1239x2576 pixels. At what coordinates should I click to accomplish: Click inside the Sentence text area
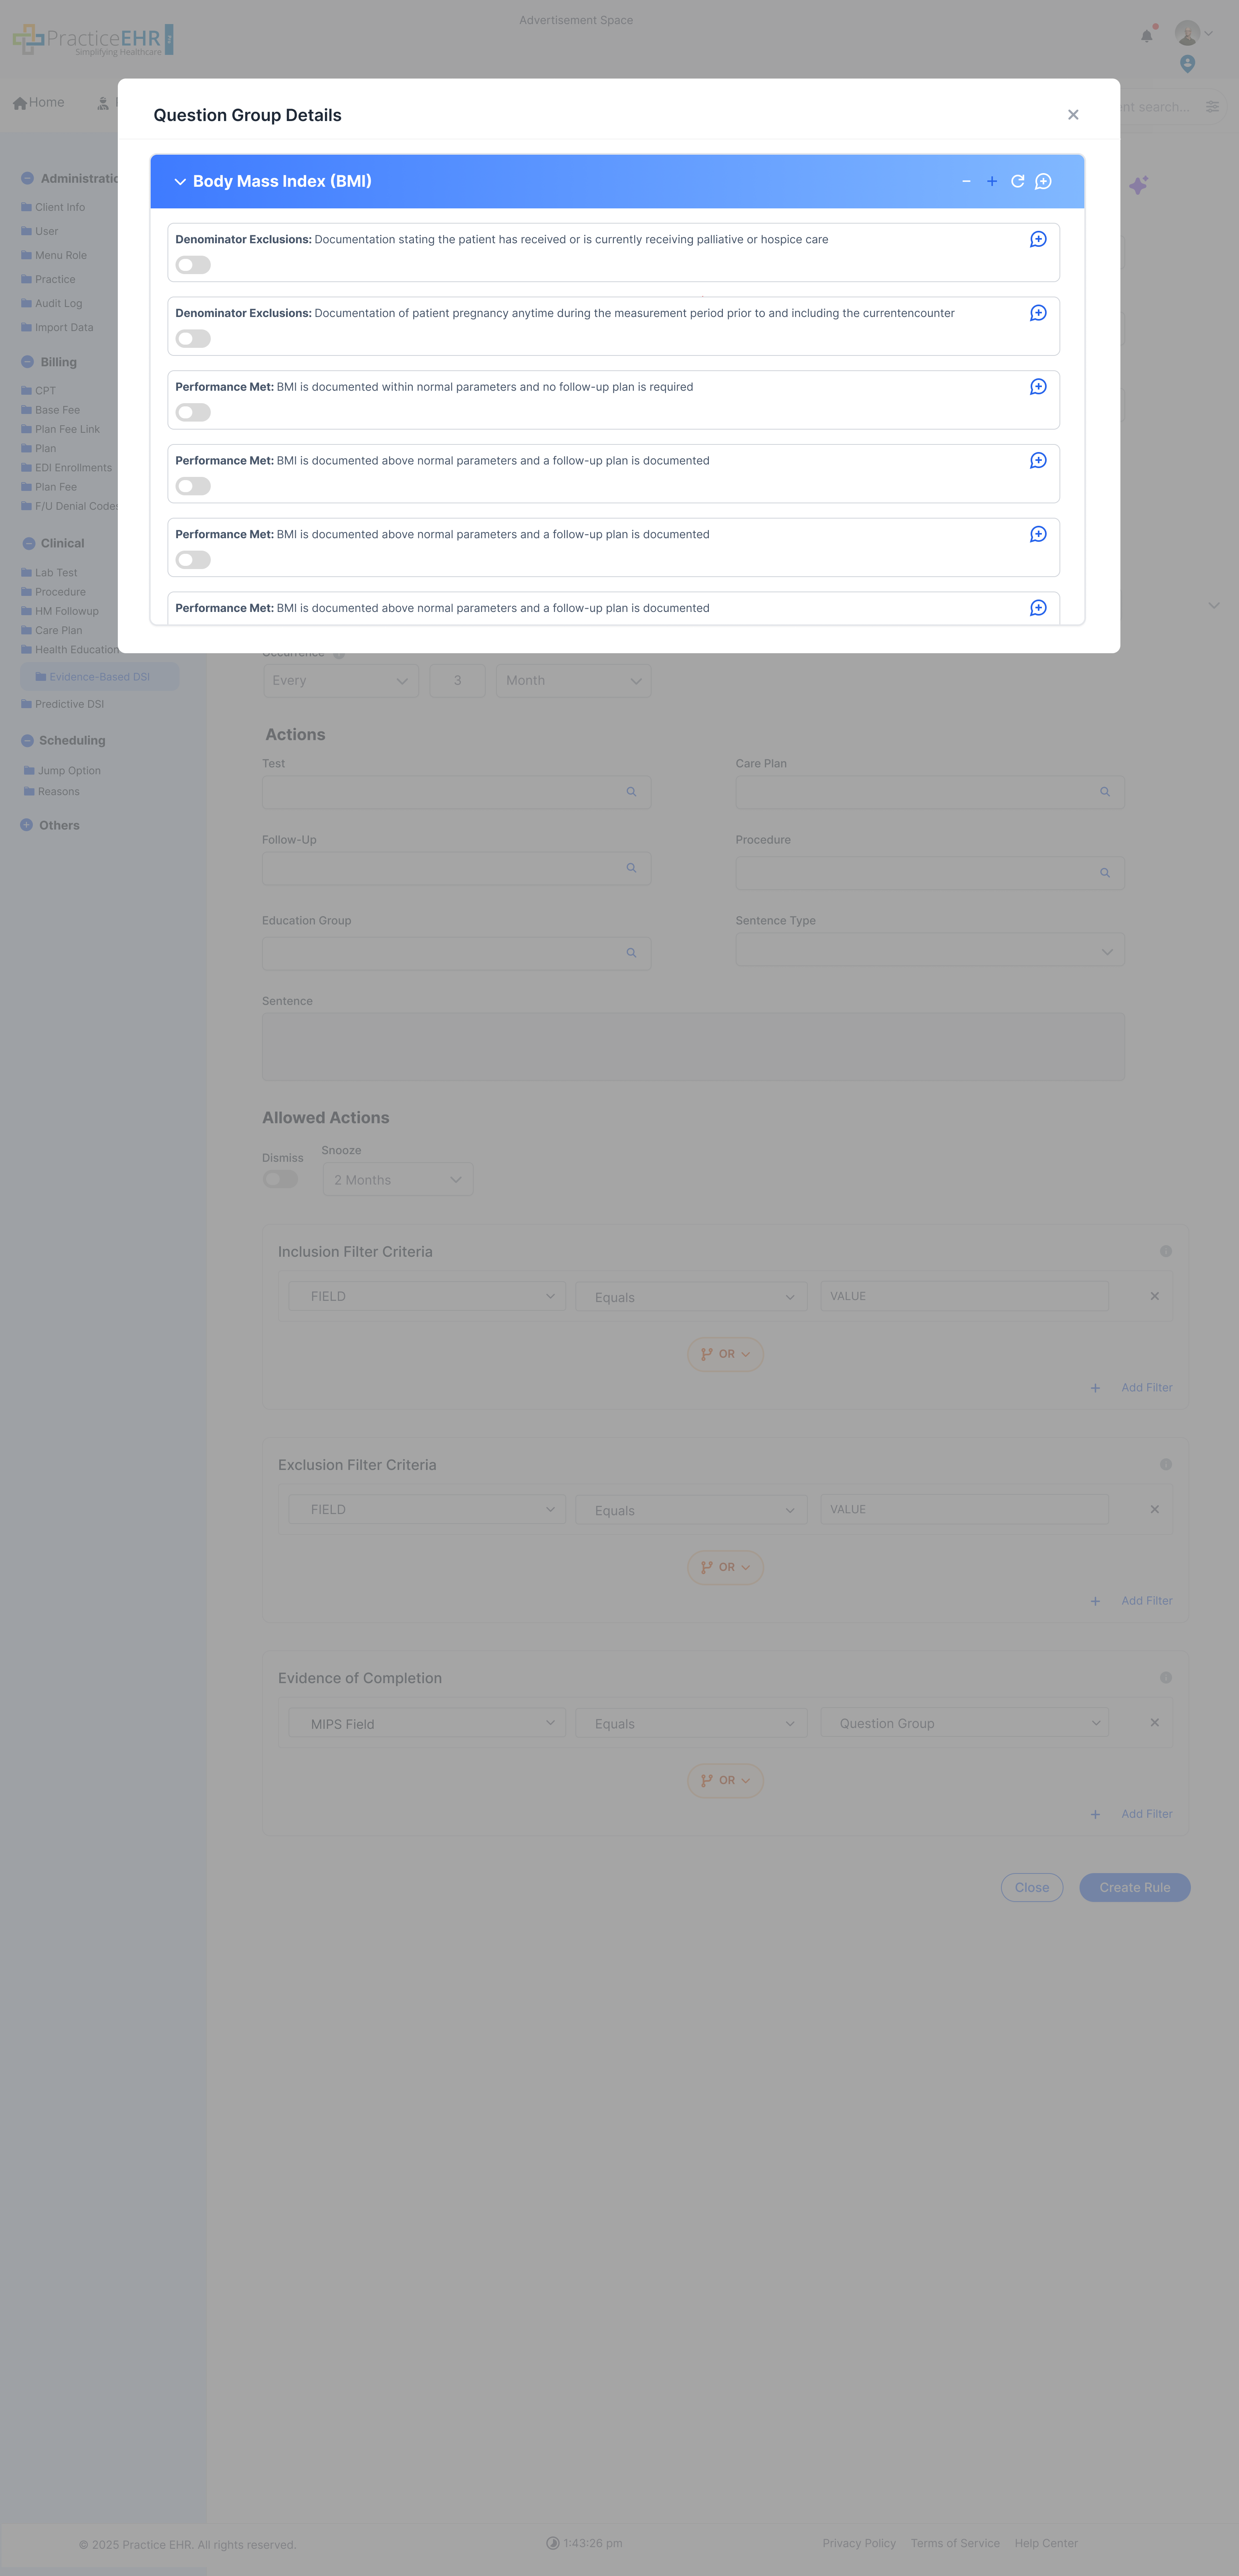coord(693,1046)
